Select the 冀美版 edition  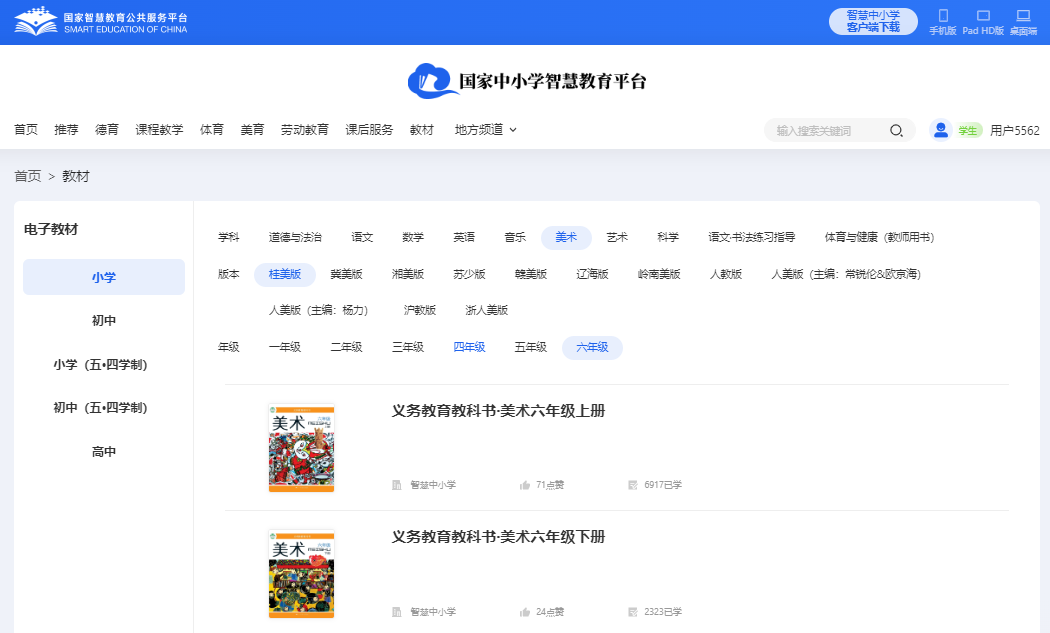(346, 274)
